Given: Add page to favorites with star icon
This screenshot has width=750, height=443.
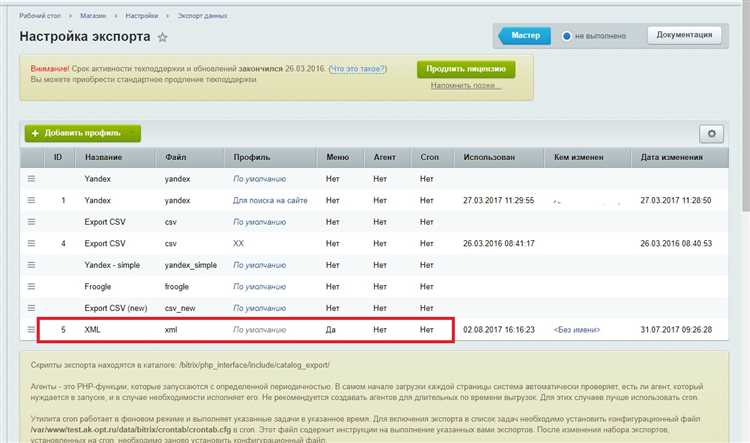Looking at the screenshot, I should (163, 37).
